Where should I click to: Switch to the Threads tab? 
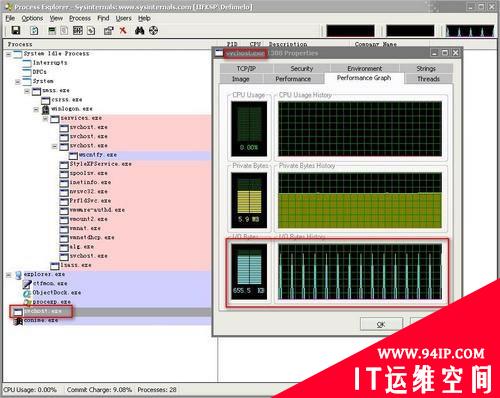point(428,79)
